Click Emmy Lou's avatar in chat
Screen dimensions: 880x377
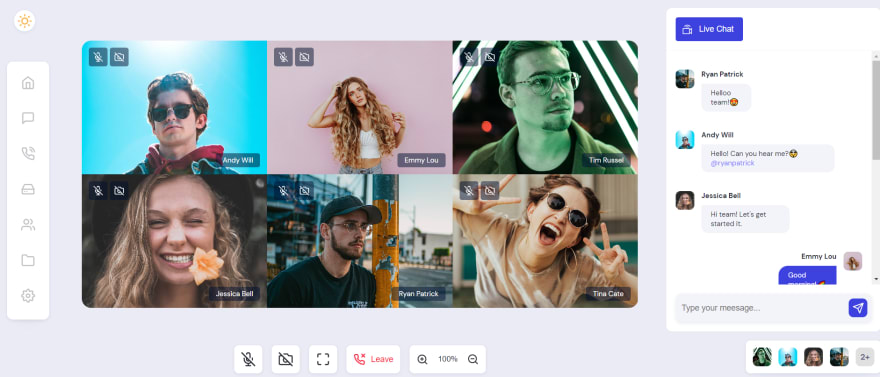(852, 261)
